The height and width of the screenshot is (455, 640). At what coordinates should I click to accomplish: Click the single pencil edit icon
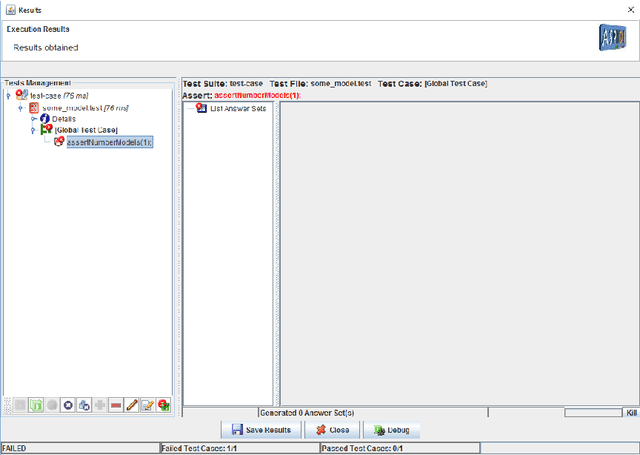[x=132, y=405]
